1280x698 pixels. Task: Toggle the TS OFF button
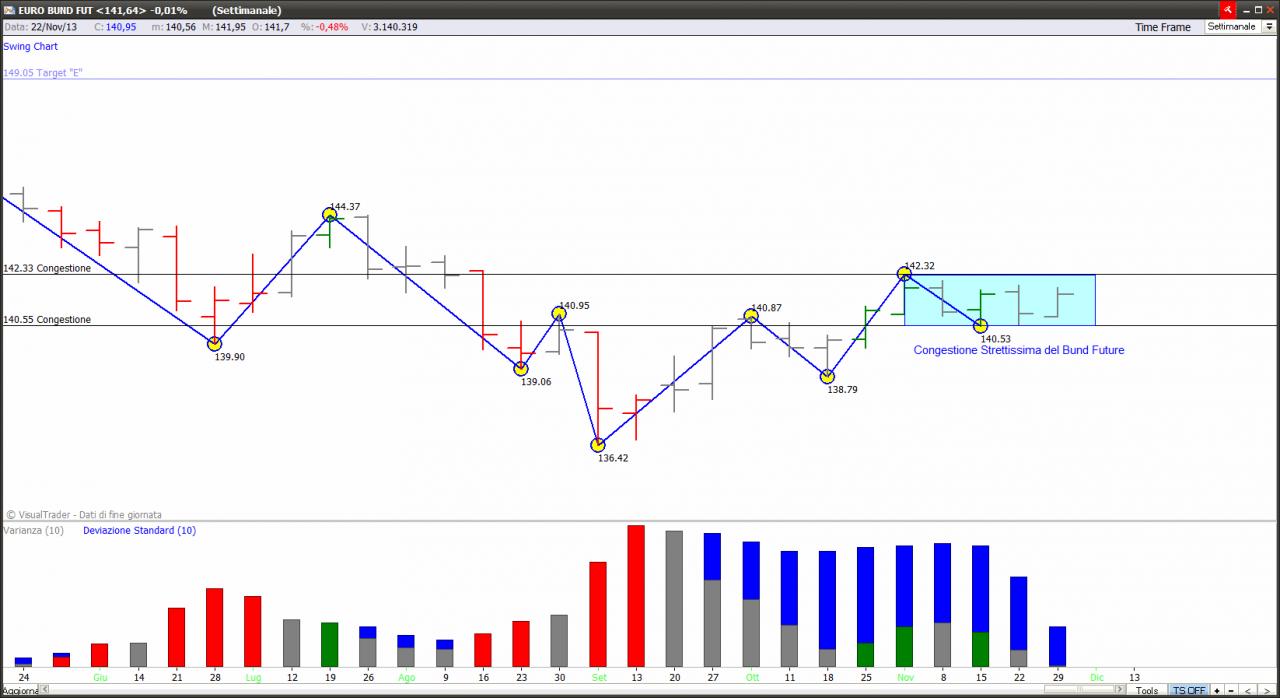[x=1188, y=690]
